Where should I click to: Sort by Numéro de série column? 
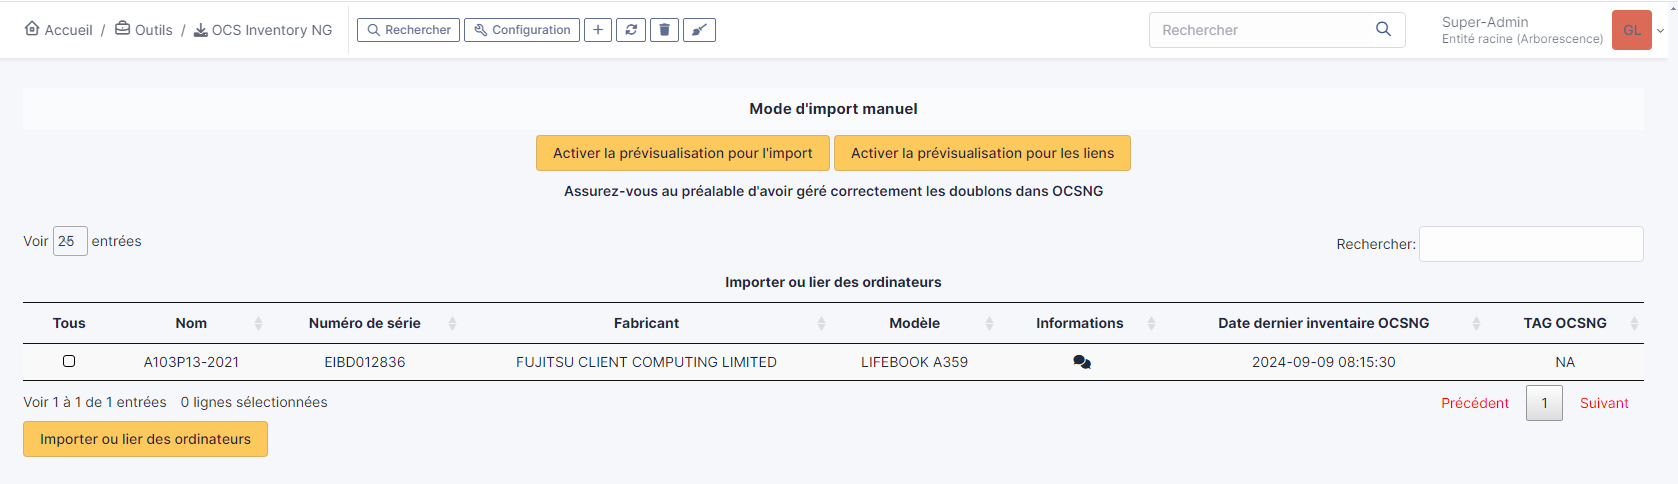[x=365, y=323]
